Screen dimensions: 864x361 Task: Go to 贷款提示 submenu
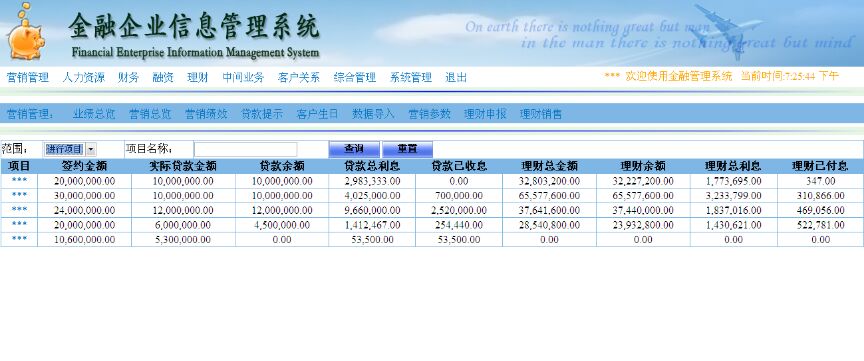coord(262,114)
